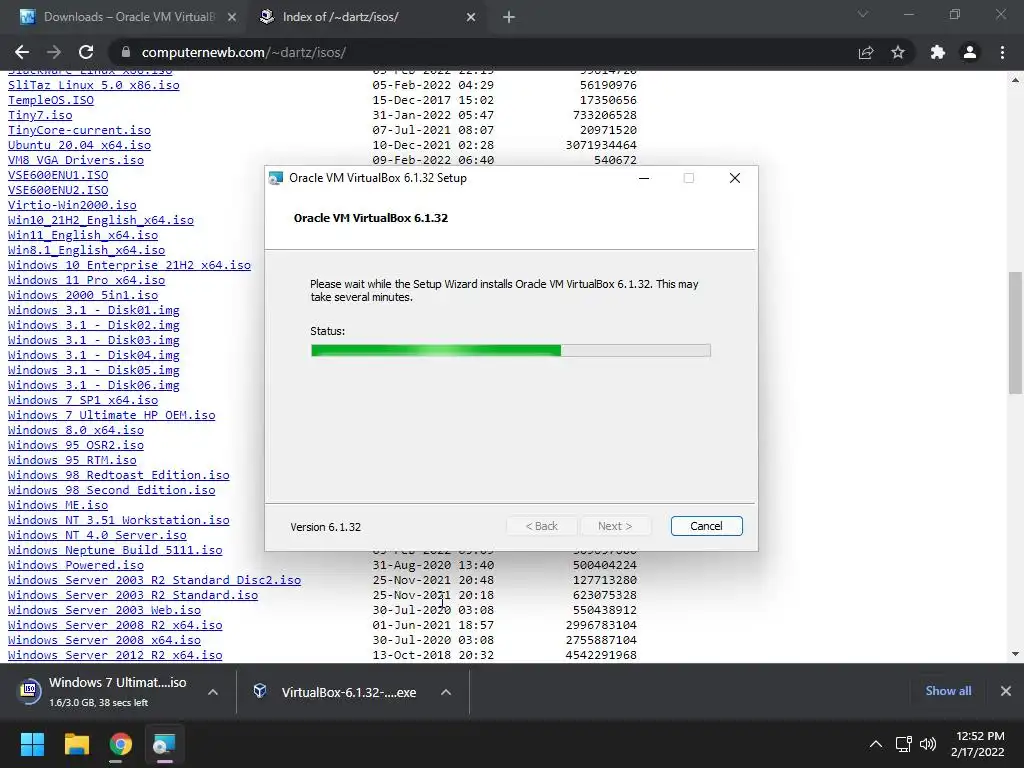1024x768 pixels.
Task: Open volume control tray icon
Action: (x=927, y=744)
